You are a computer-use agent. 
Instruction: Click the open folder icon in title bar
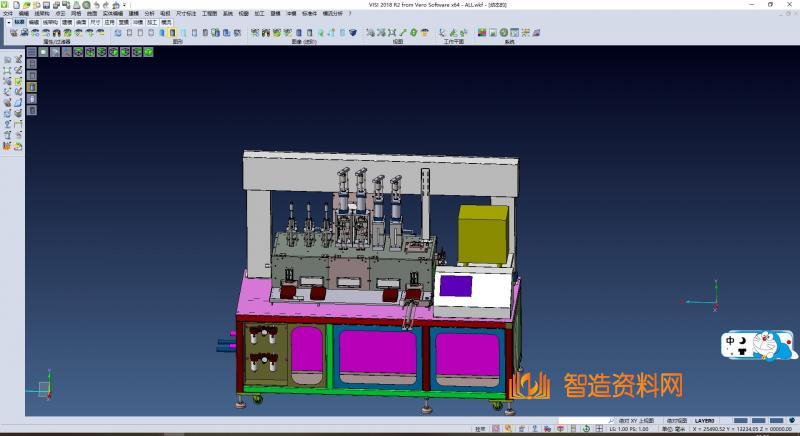pos(27,4)
